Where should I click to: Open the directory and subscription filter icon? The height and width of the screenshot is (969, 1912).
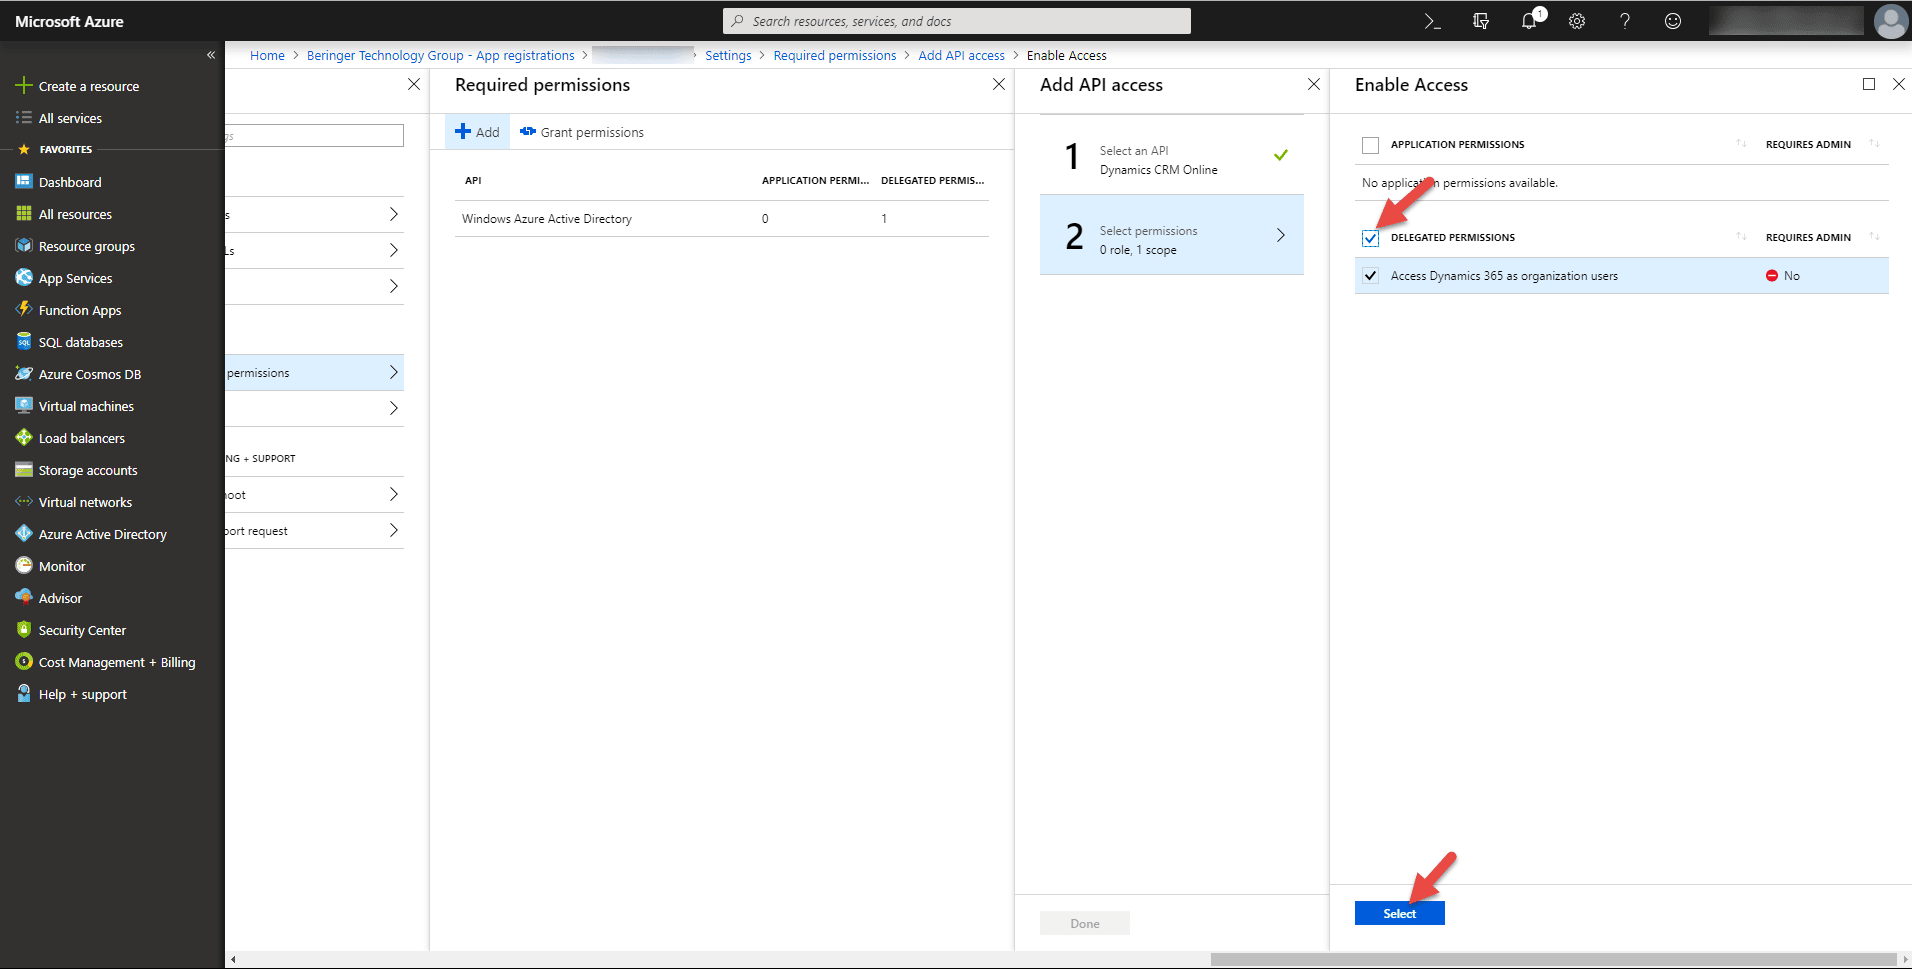[1481, 21]
